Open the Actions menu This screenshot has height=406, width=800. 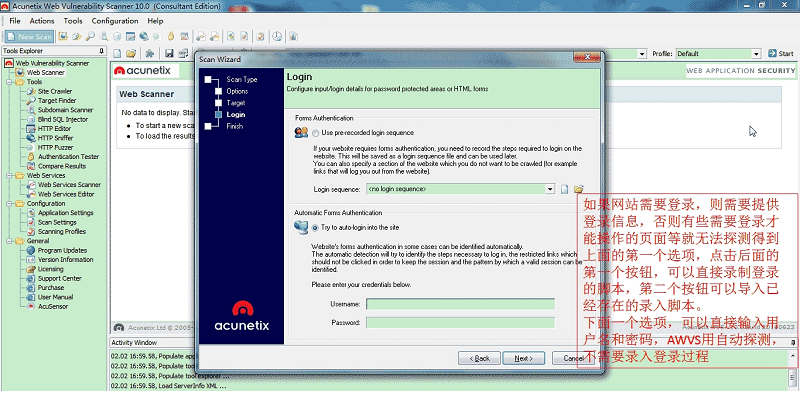(x=42, y=21)
